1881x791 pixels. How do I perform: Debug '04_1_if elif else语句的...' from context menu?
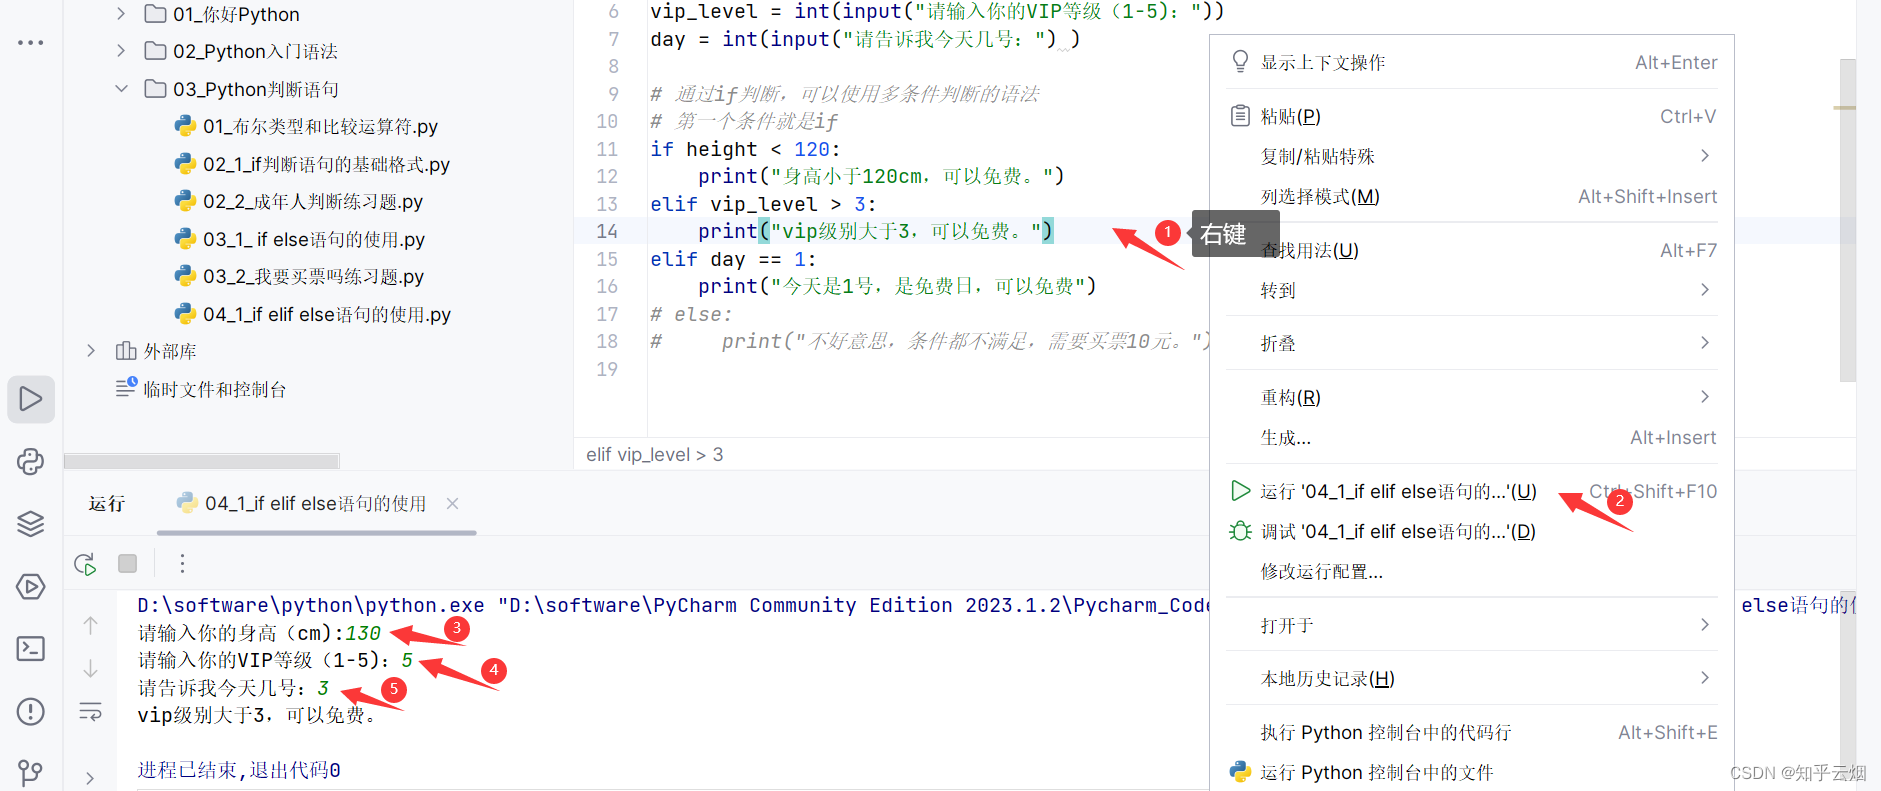1472,531
